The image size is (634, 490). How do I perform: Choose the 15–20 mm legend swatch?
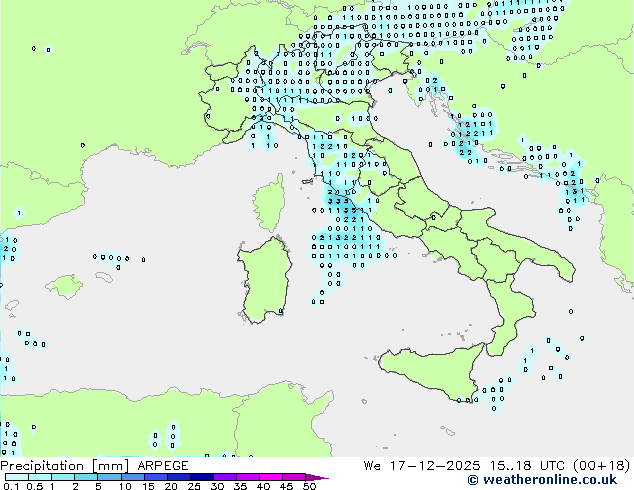tap(155, 477)
